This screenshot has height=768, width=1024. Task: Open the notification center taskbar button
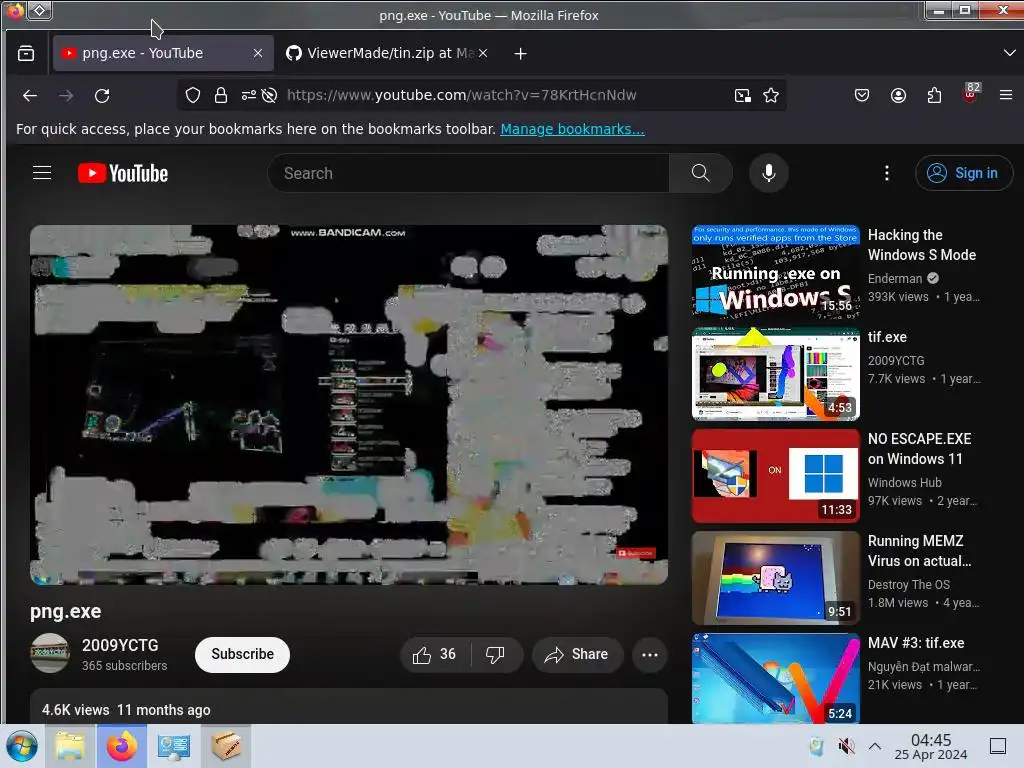click(998, 746)
